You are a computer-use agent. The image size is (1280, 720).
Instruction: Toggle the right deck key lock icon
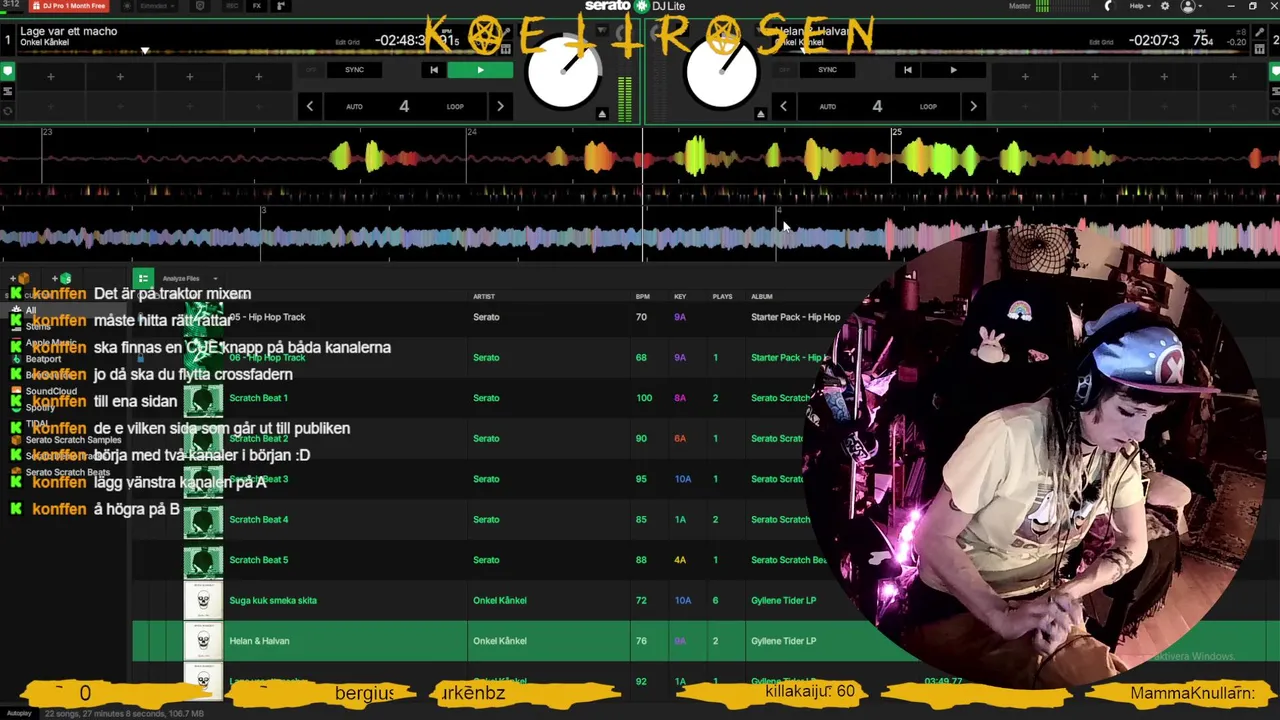(1260, 33)
